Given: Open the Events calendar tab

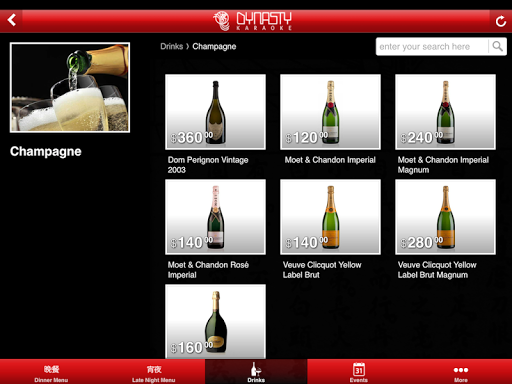Looking at the screenshot, I should [x=359, y=372].
